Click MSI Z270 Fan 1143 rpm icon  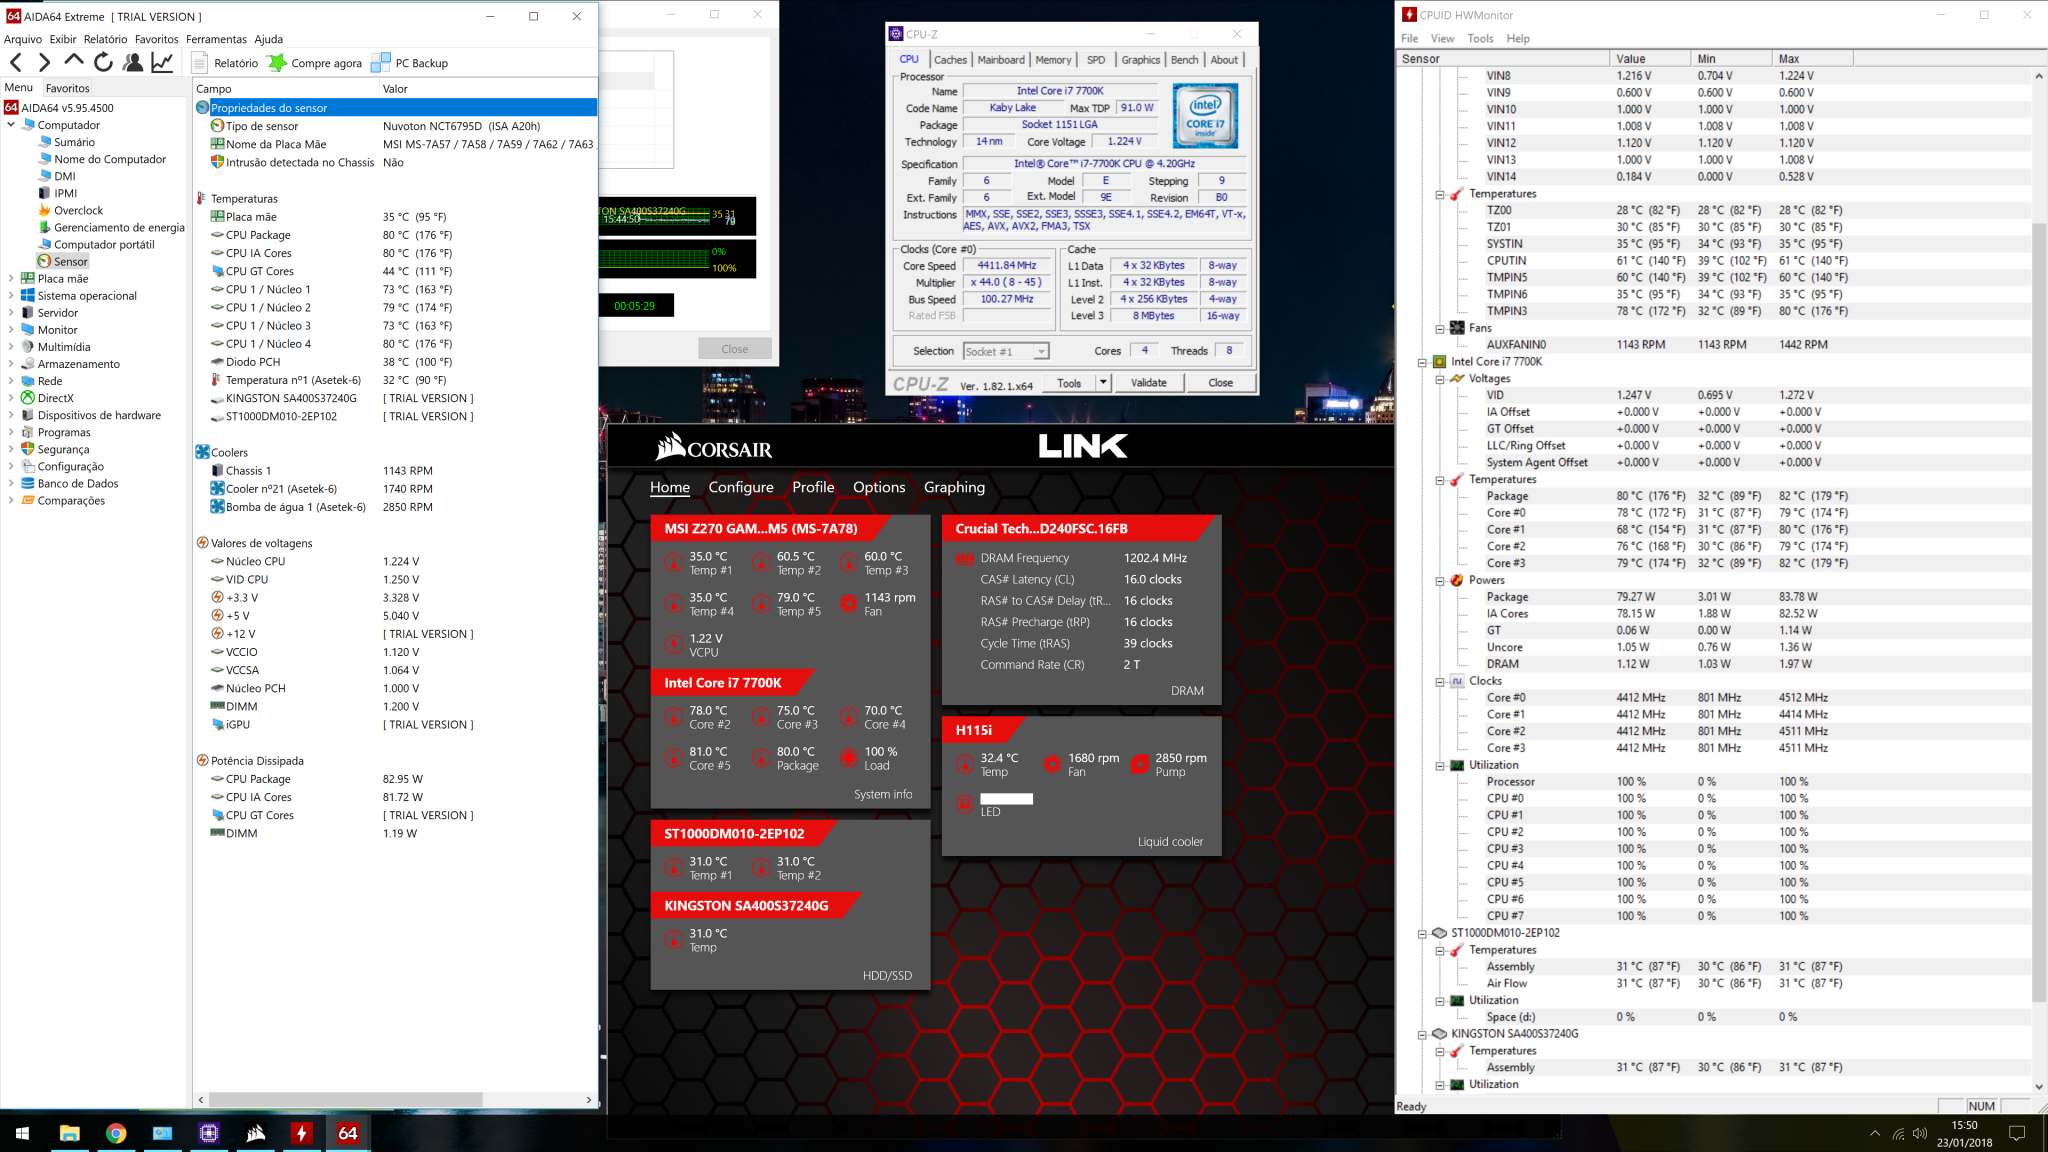click(848, 604)
